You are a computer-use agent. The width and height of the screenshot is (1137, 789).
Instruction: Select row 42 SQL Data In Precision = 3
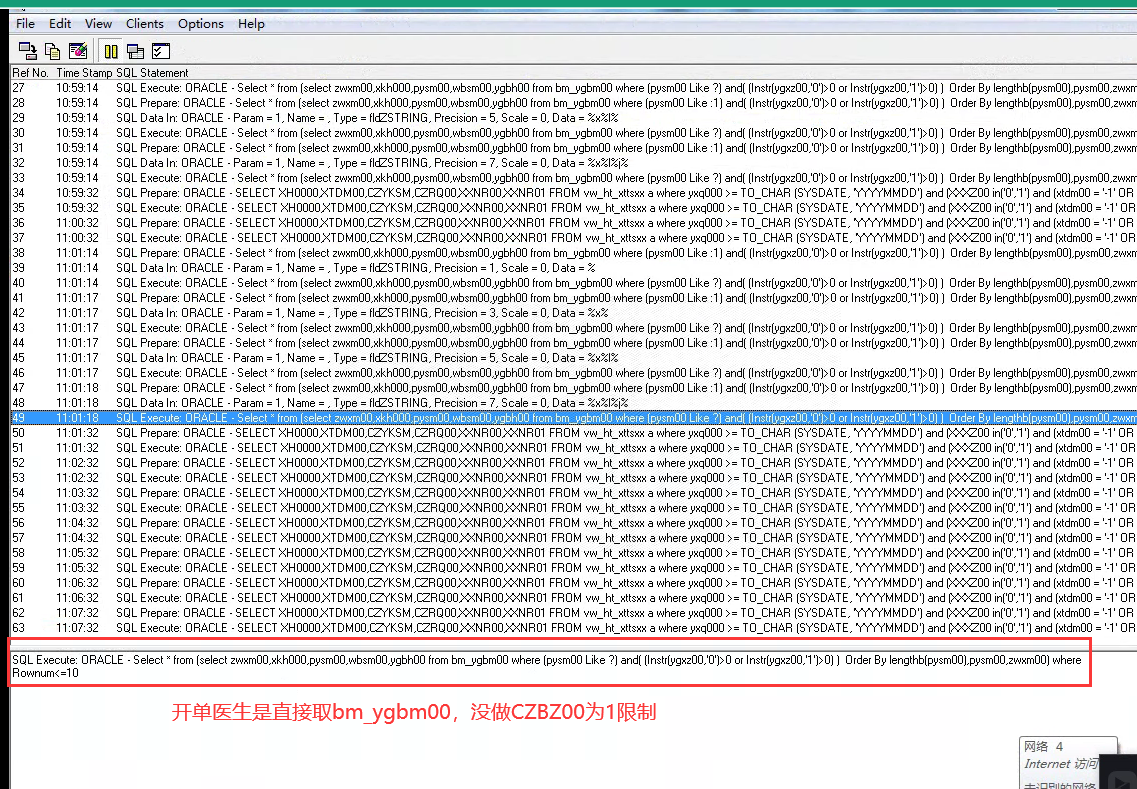pos(574,313)
